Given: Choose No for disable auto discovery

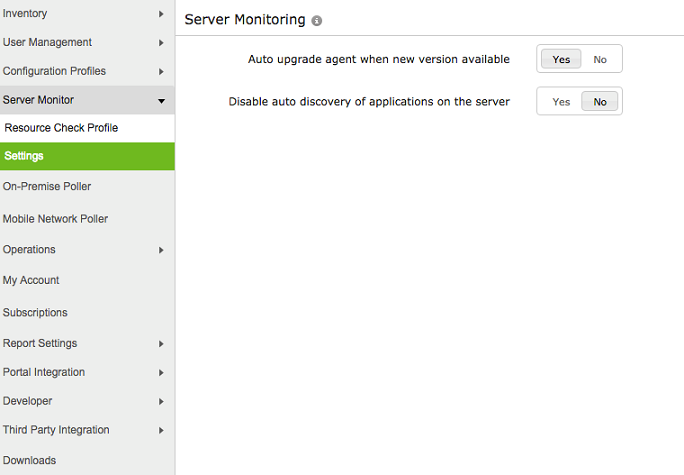Looking at the screenshot, I should [x=600, y=101].
